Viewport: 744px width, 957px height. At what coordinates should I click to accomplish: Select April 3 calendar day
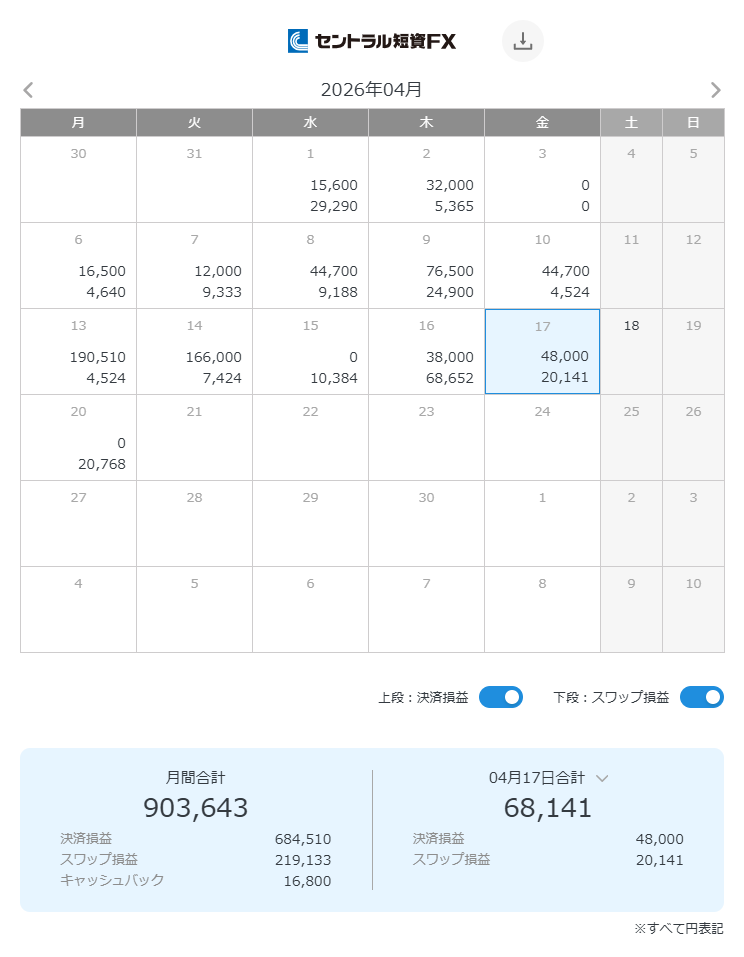pyautogui.click(x=542, y=179)
